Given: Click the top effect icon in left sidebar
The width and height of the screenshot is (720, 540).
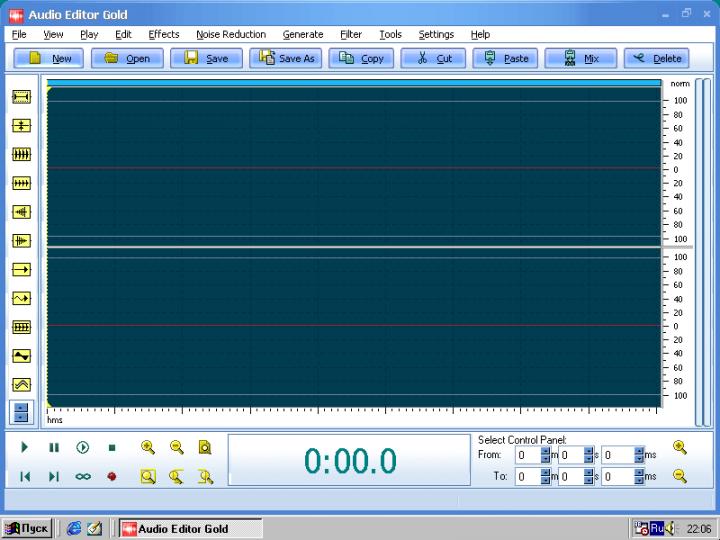Looking at the screenshot, I should pos(21,97).
